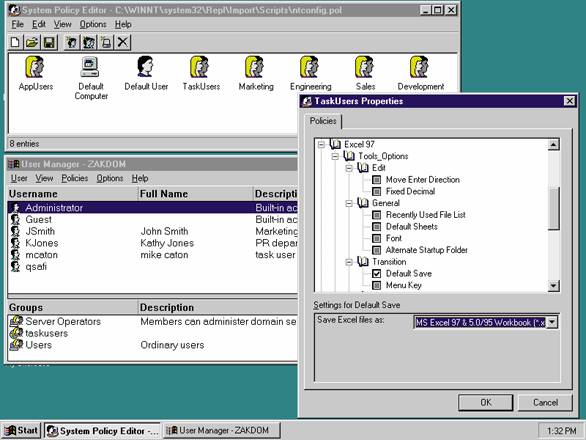The width and height of the screenshot is (586, 440).
Task: Select the Marketing group icon
Action: [255, 67]
